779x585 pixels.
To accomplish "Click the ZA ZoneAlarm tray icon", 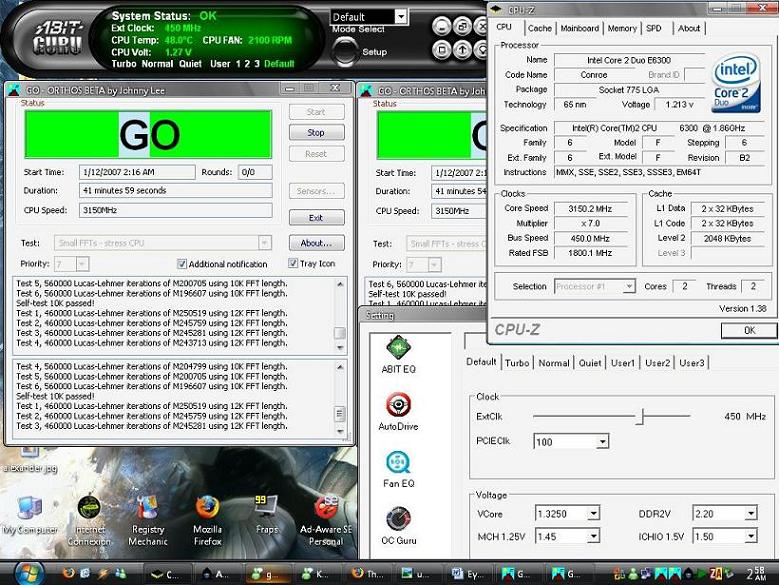I will [x=715, y=574].
